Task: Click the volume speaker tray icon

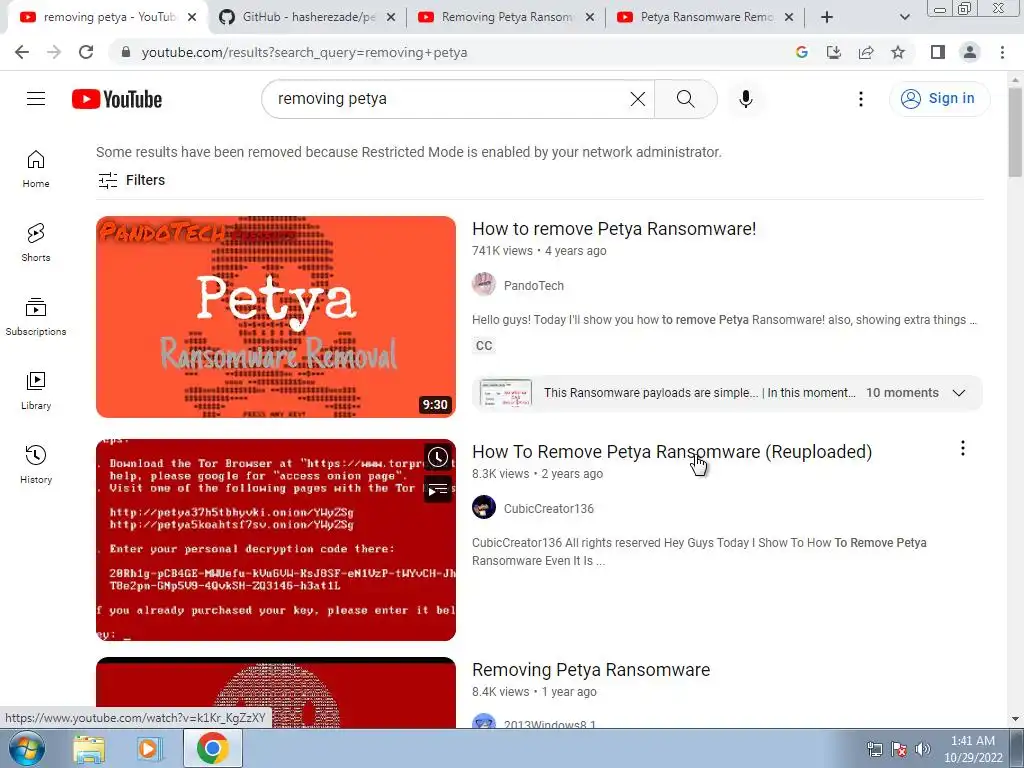Action: point(922,748)
